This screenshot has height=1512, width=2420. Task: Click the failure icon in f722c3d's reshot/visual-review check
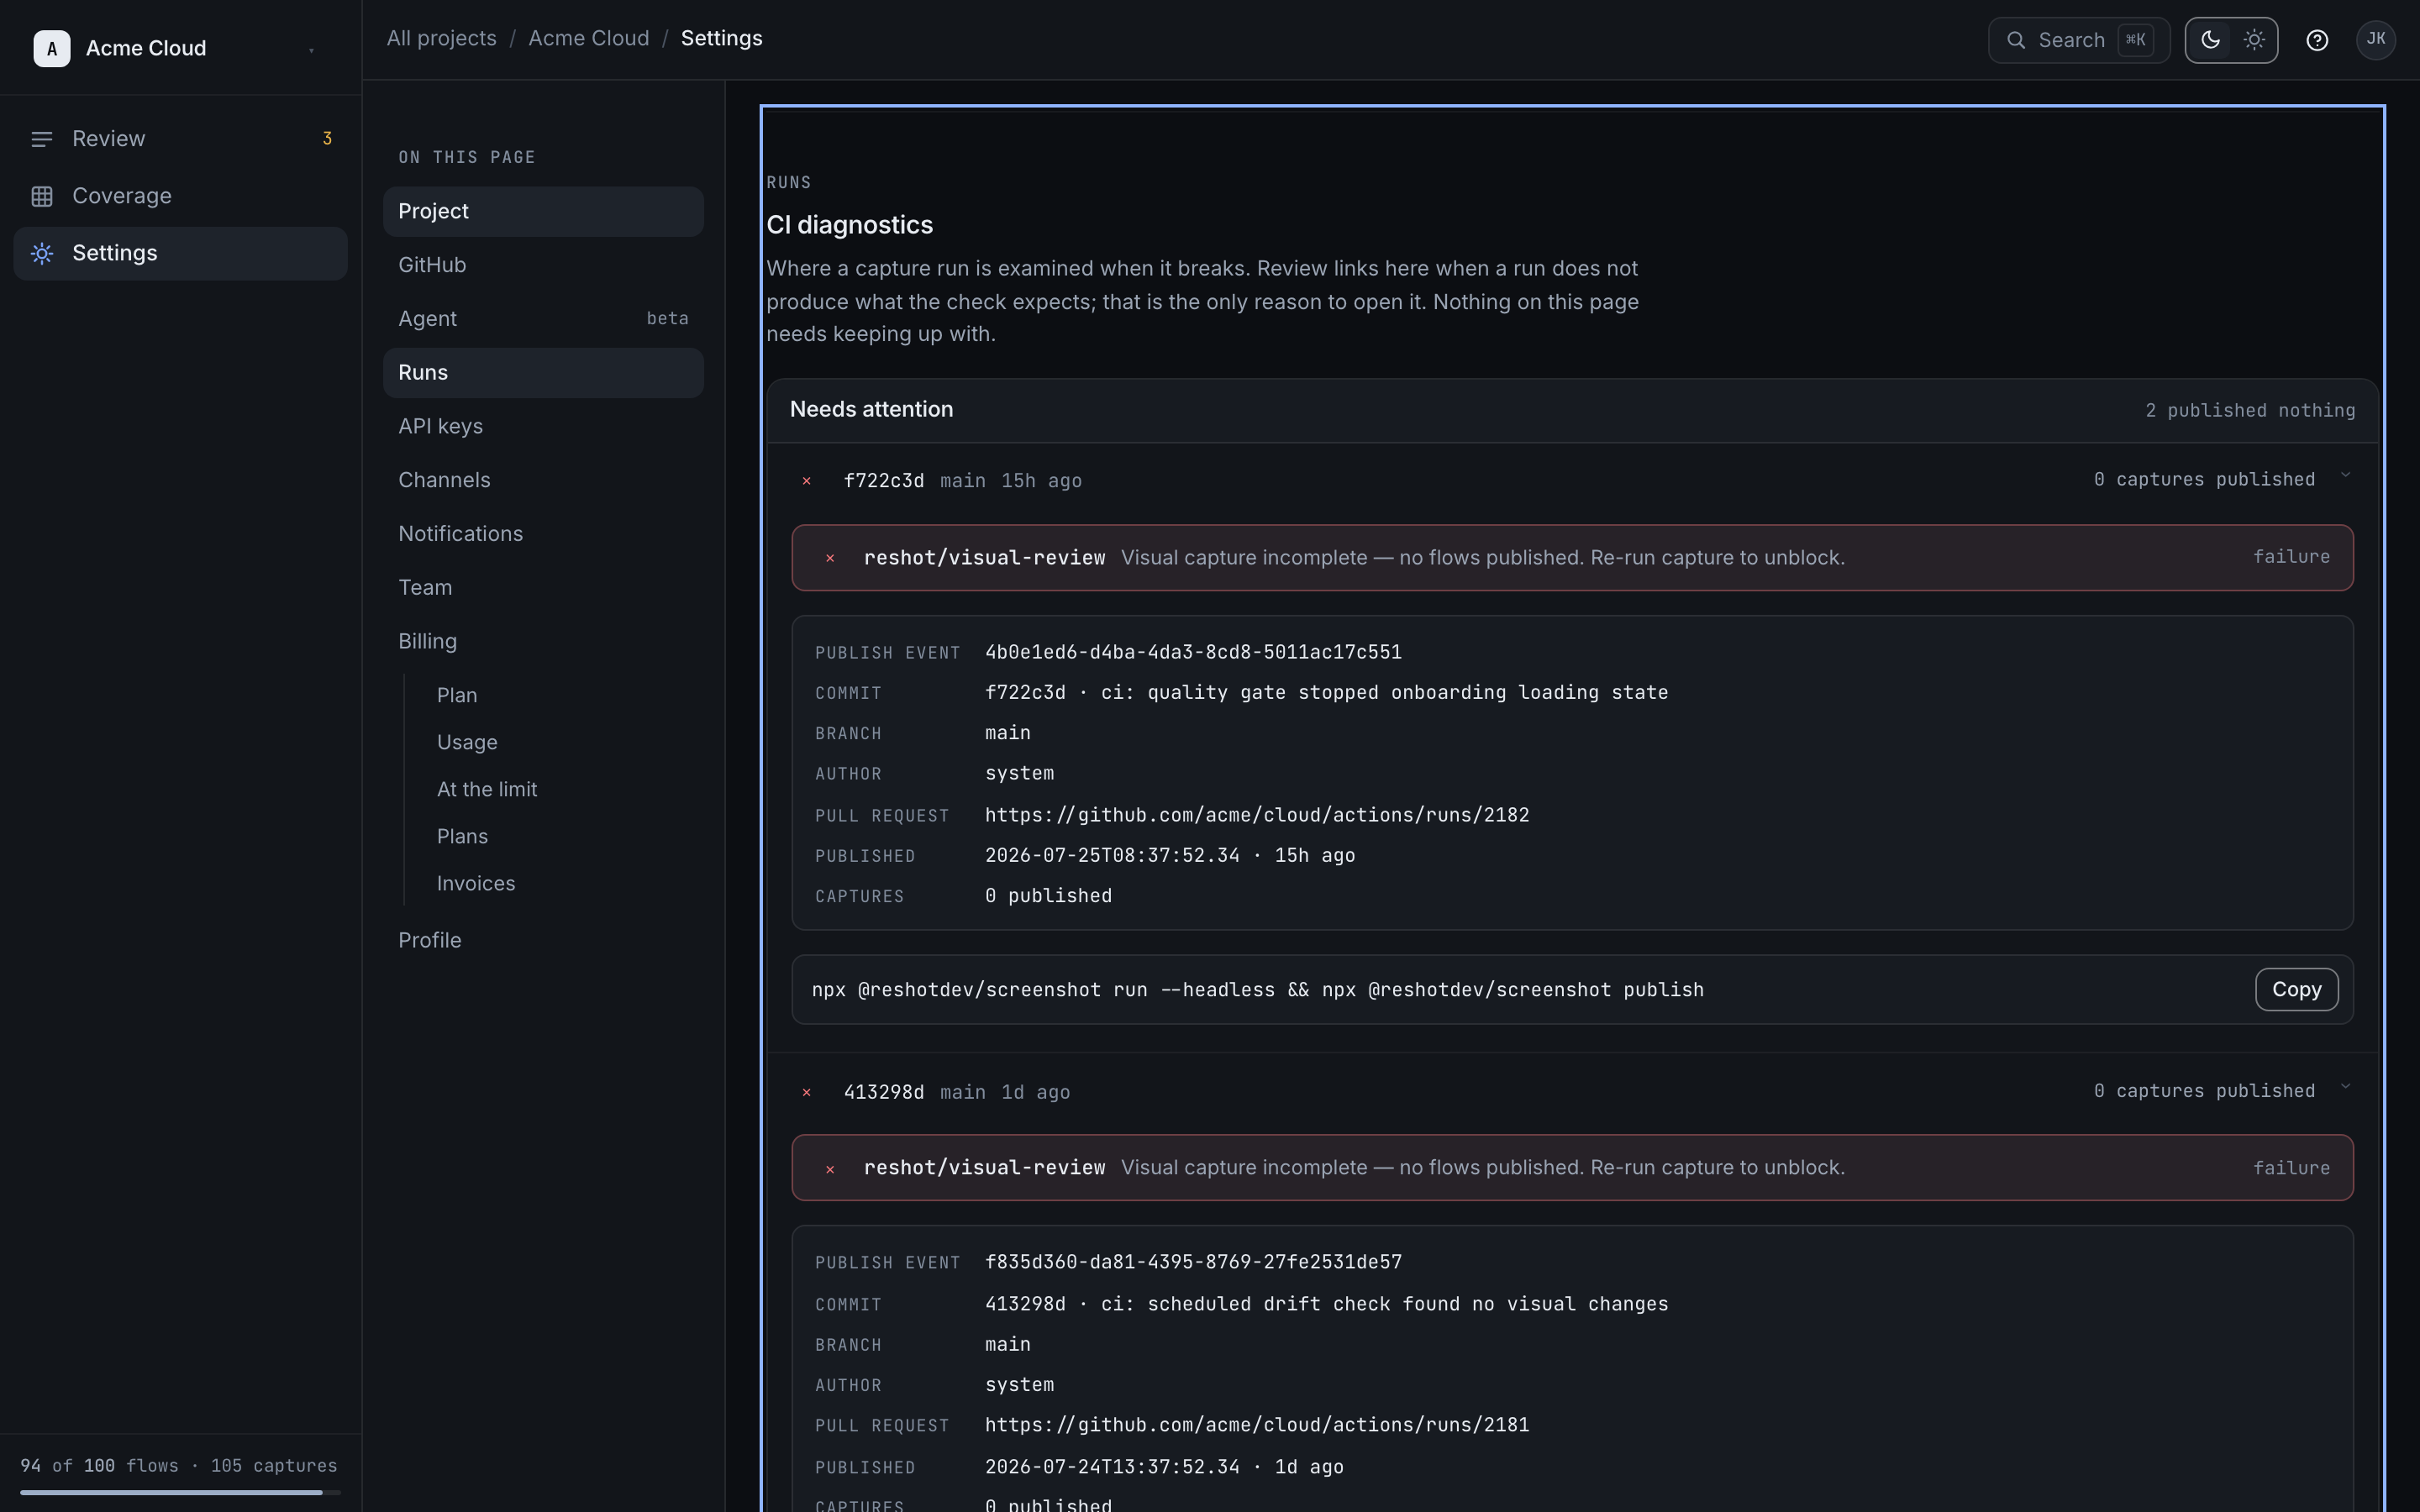pyautogui.click(x=830, y=558)
